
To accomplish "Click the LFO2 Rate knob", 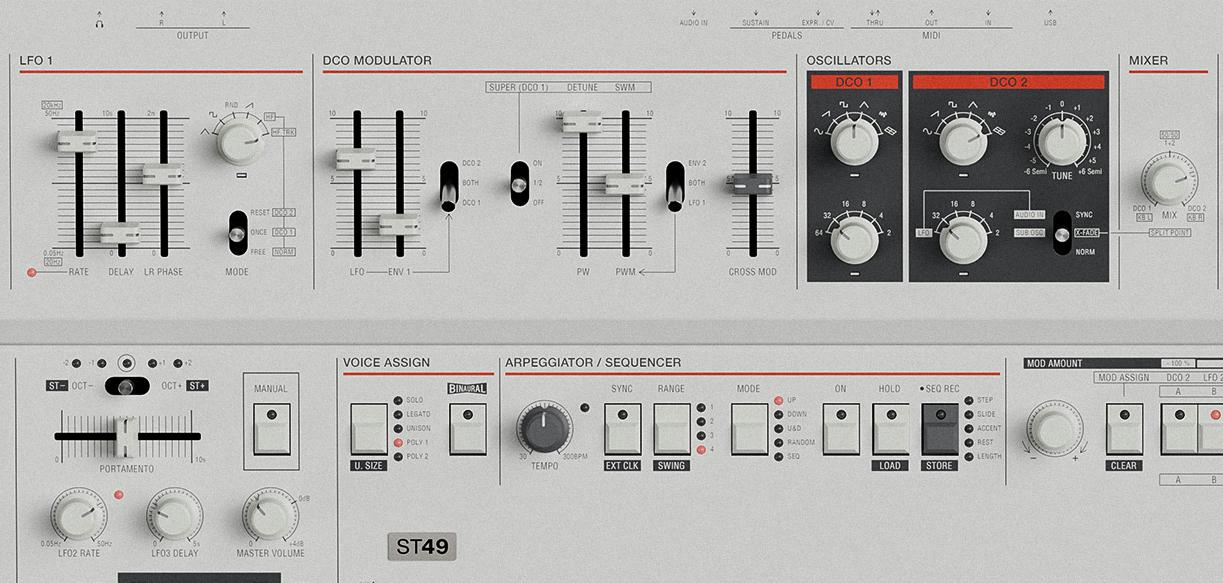I will 77,517.
